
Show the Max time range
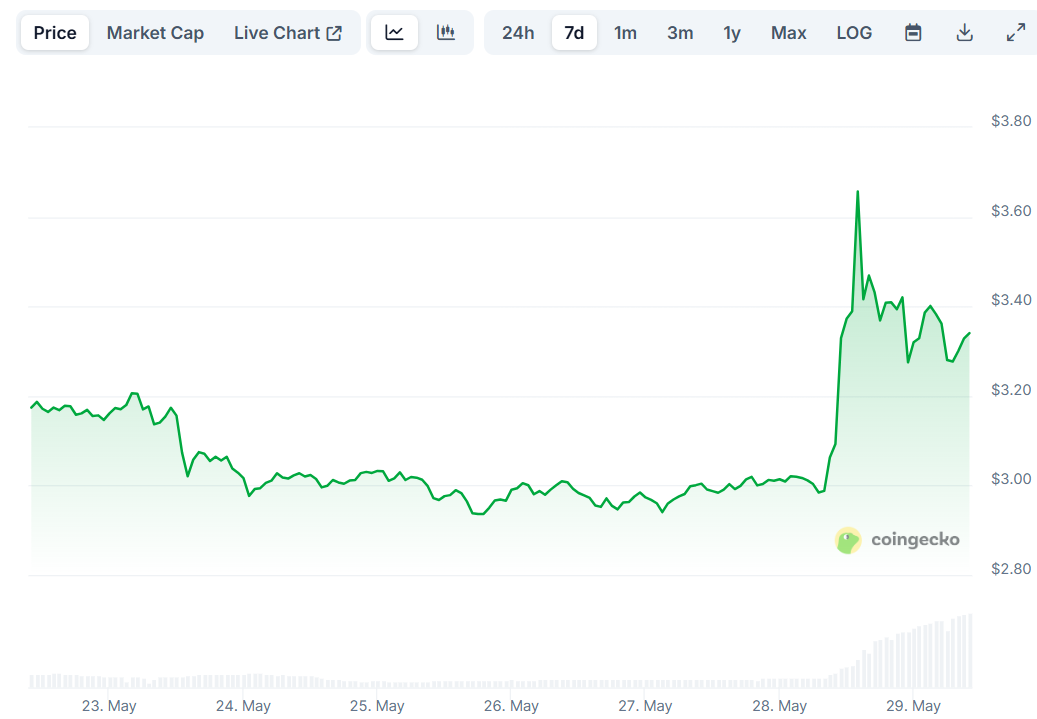pos(788,33)
